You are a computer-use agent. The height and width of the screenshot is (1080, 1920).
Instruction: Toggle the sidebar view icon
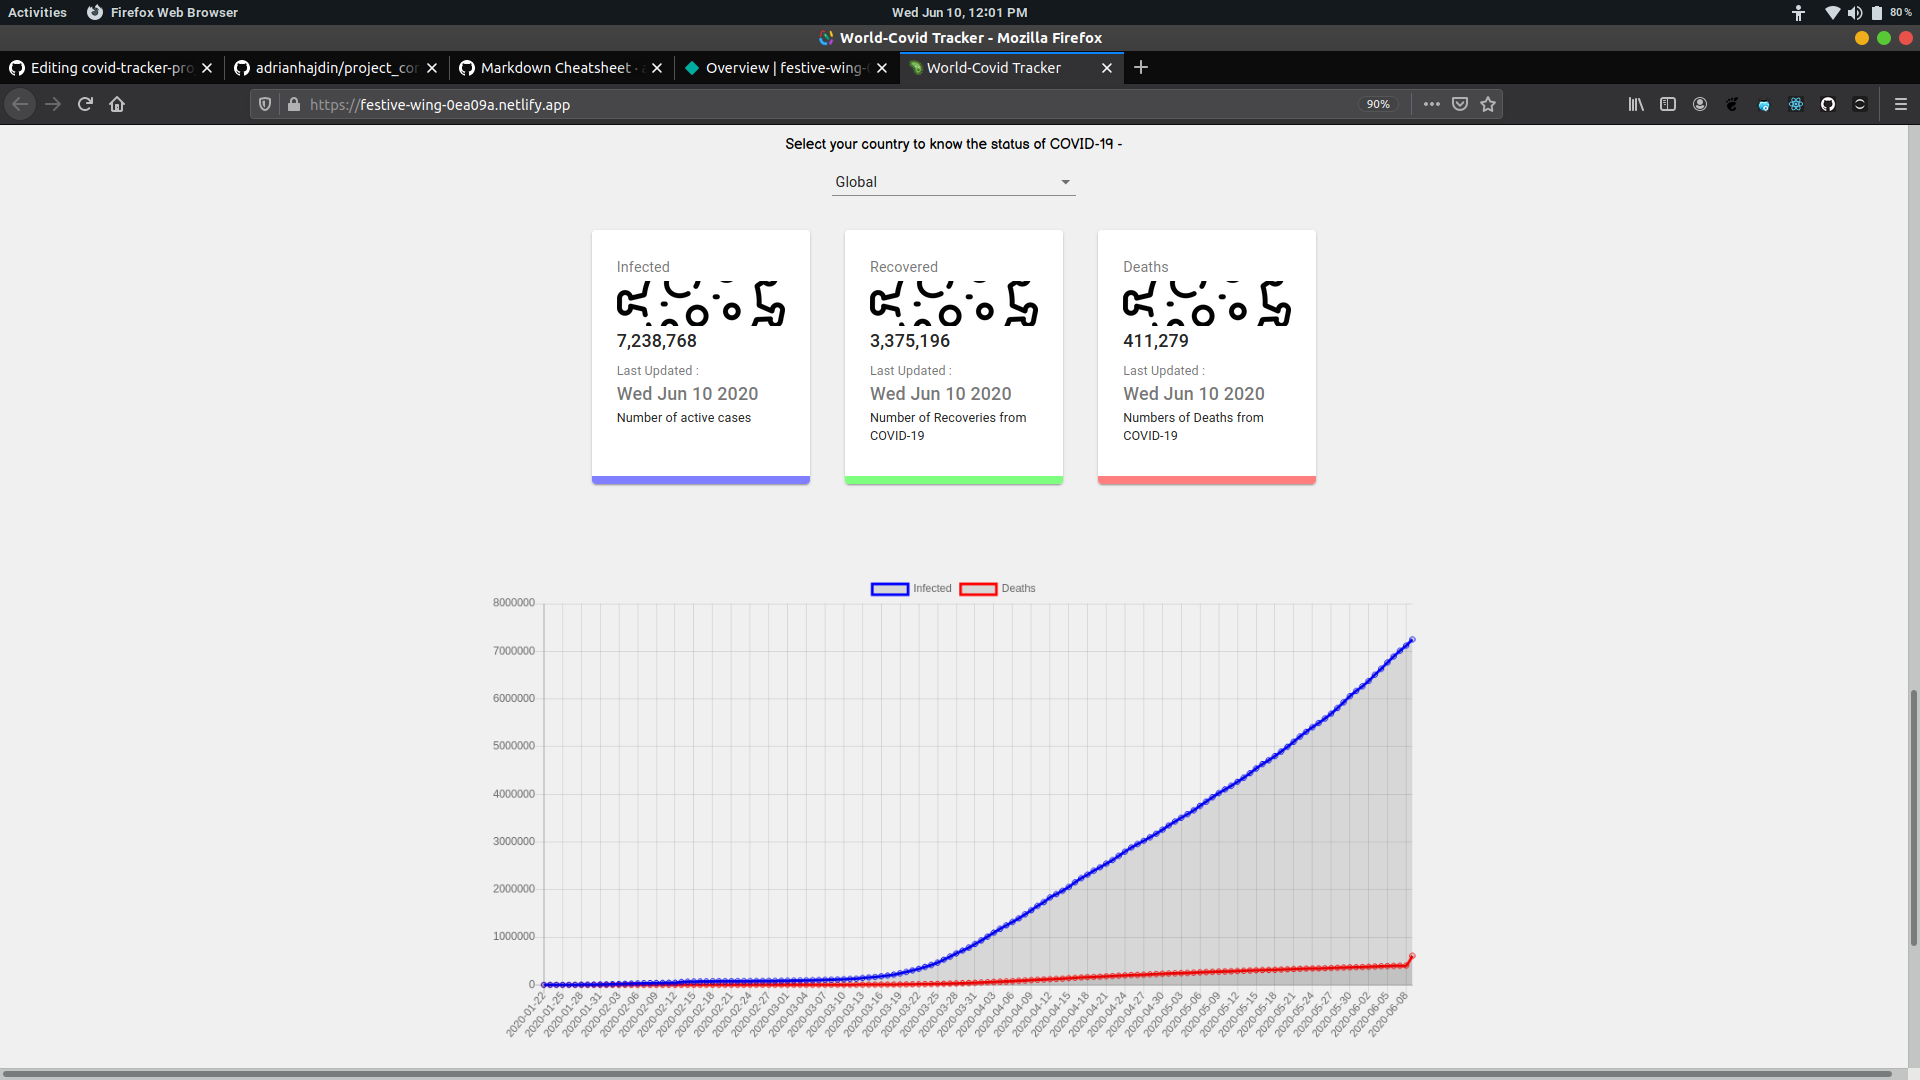point(1668,104)
